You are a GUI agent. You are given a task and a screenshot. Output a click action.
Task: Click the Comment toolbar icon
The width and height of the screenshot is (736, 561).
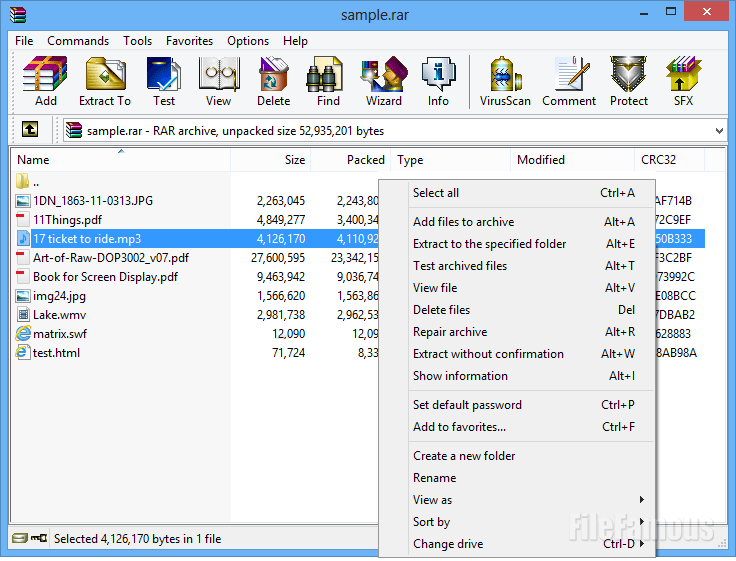[571, 74]
